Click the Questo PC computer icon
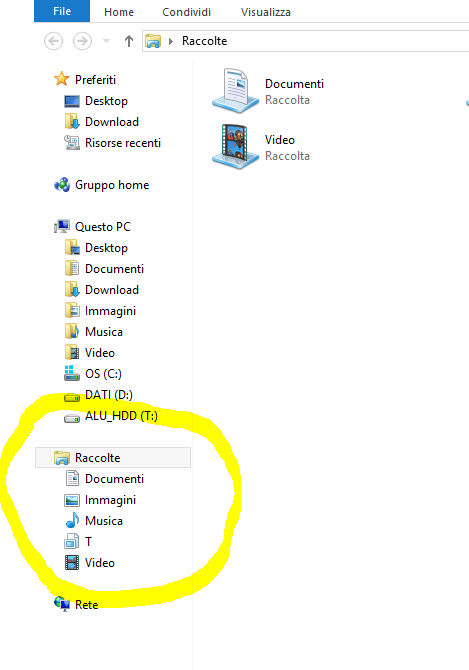Viewport: 469px width, 670px height. 62,226
